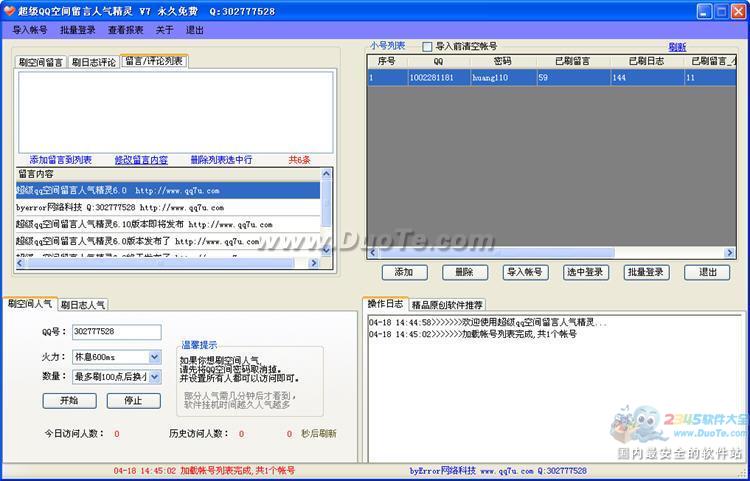Click the message list scroll up arrow
This screenshot has height=481, width=750.
[326, 174]
